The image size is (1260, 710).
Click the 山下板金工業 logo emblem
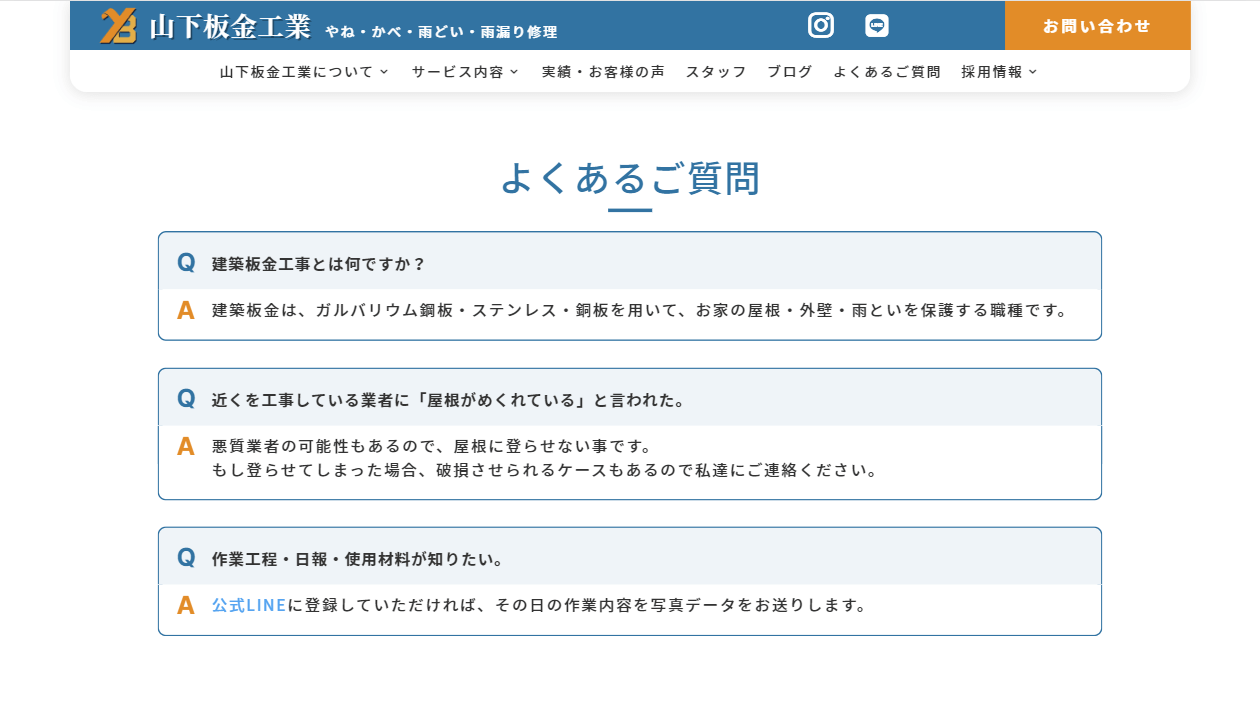tap(118, 26)
